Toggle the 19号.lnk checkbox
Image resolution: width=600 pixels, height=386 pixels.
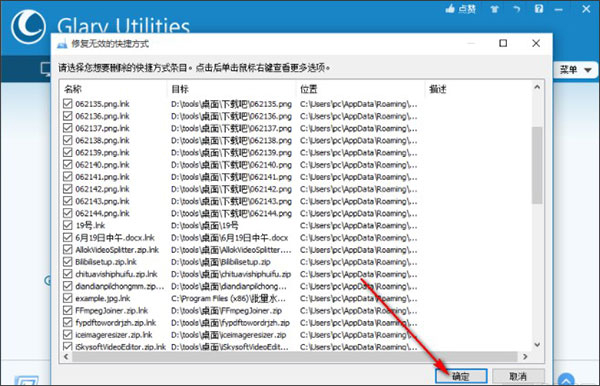(x=68, y=225)
